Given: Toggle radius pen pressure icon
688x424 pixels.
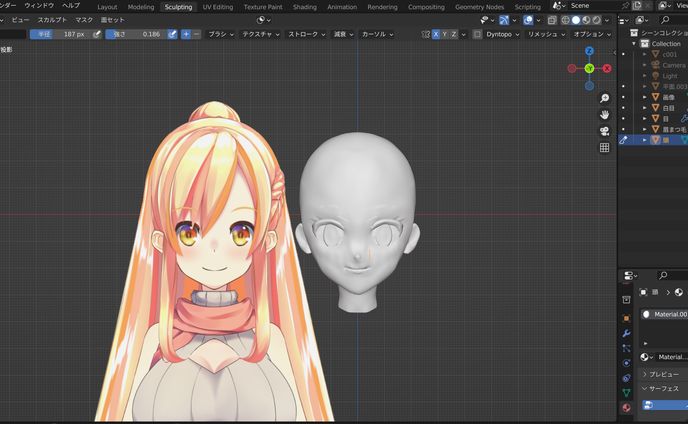Looking at the screenshot, I should point(97,34).
